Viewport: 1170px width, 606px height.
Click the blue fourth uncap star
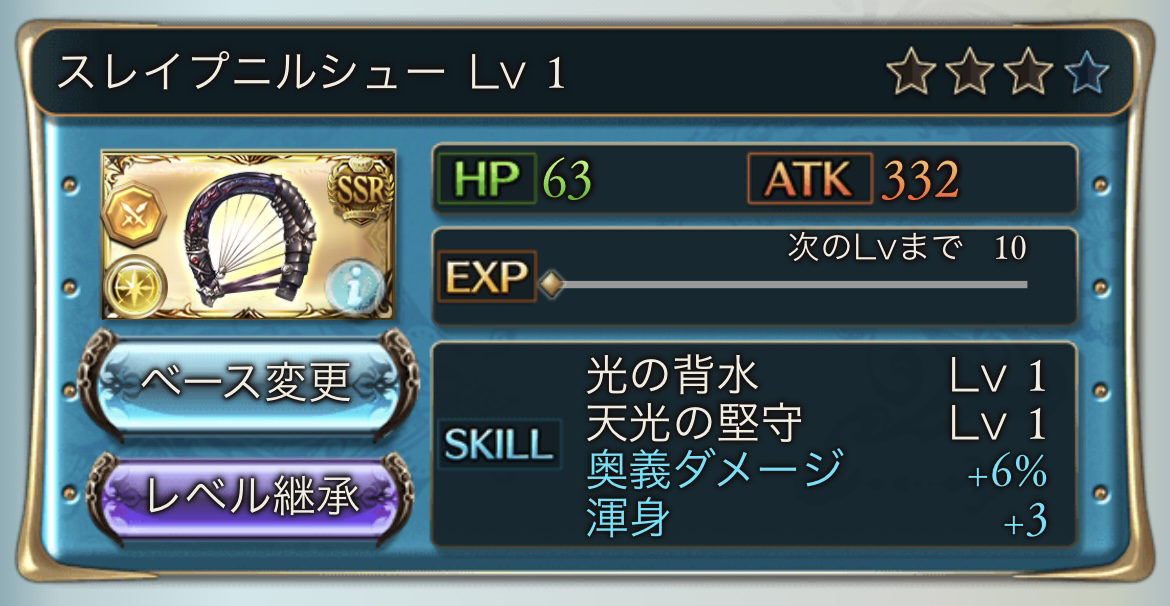[1086, 73]
